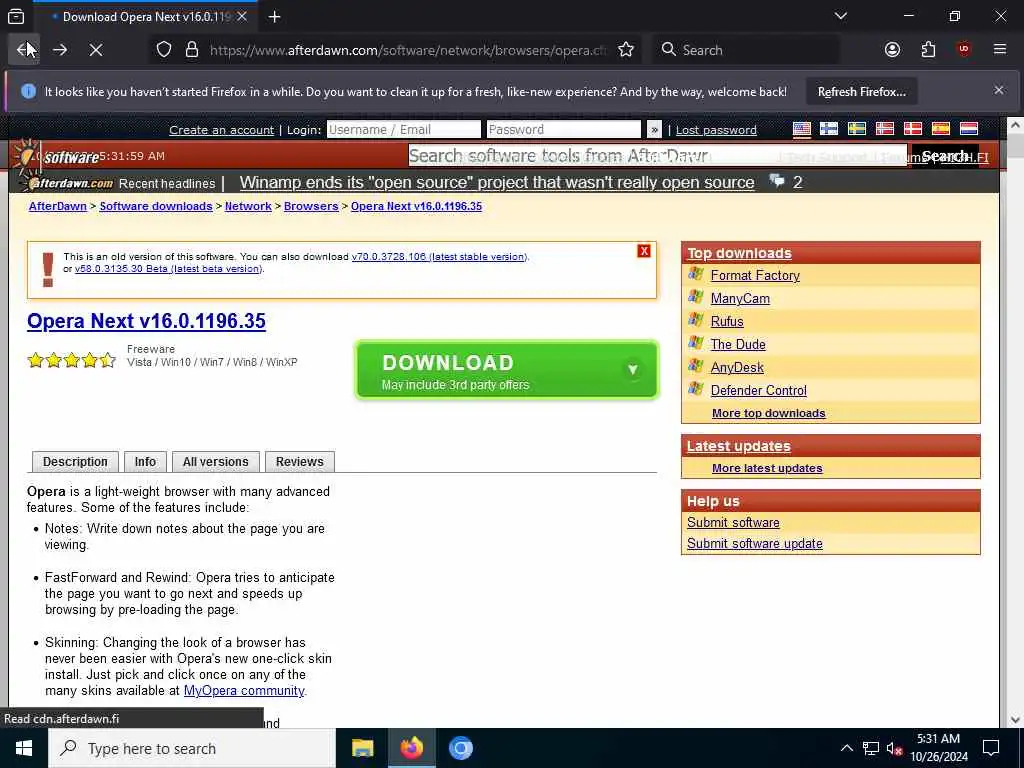This screenshot has width=1024, height=768.
Task: Open the Submit software update link
Action: tap(754, 543)
